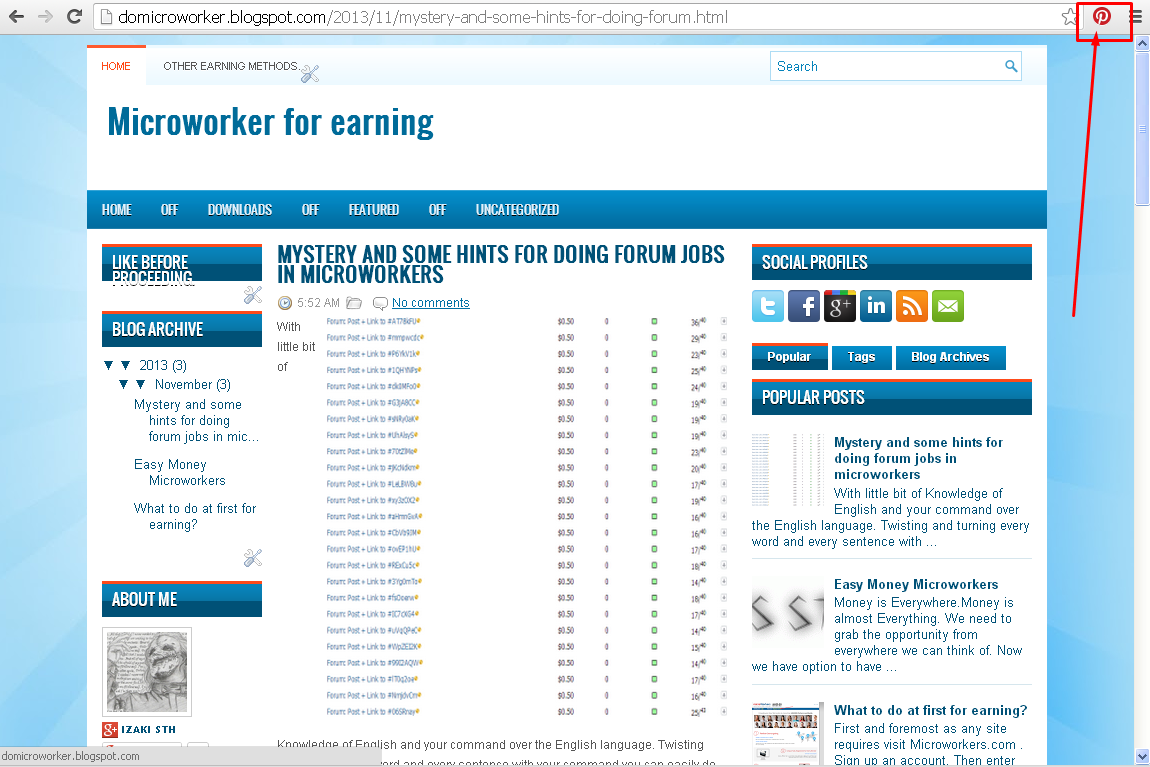Image resolution: width=1150 pixels, height=767 pixels.
Task: Switch to the Tags tab
Action: pos(861,357)
